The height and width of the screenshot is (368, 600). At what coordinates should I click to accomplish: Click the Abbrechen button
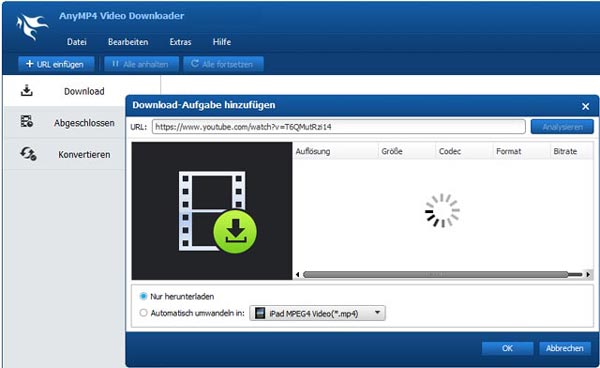[x=565, y=348]
